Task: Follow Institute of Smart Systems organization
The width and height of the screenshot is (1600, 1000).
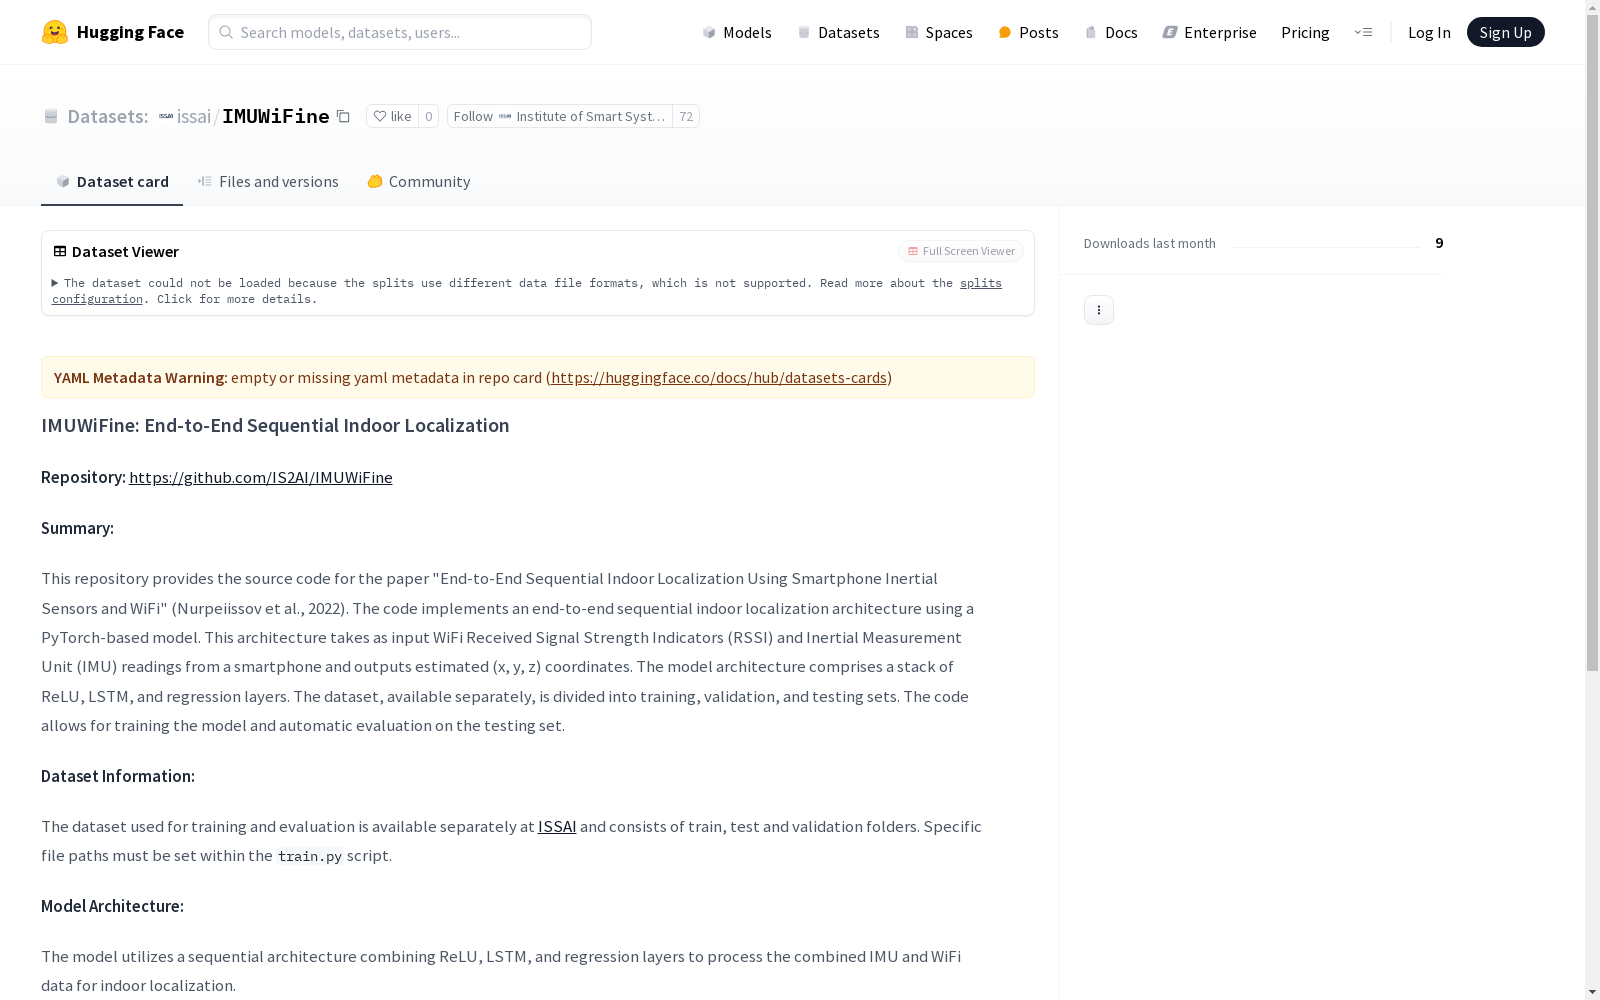Action: coord(559,116)
